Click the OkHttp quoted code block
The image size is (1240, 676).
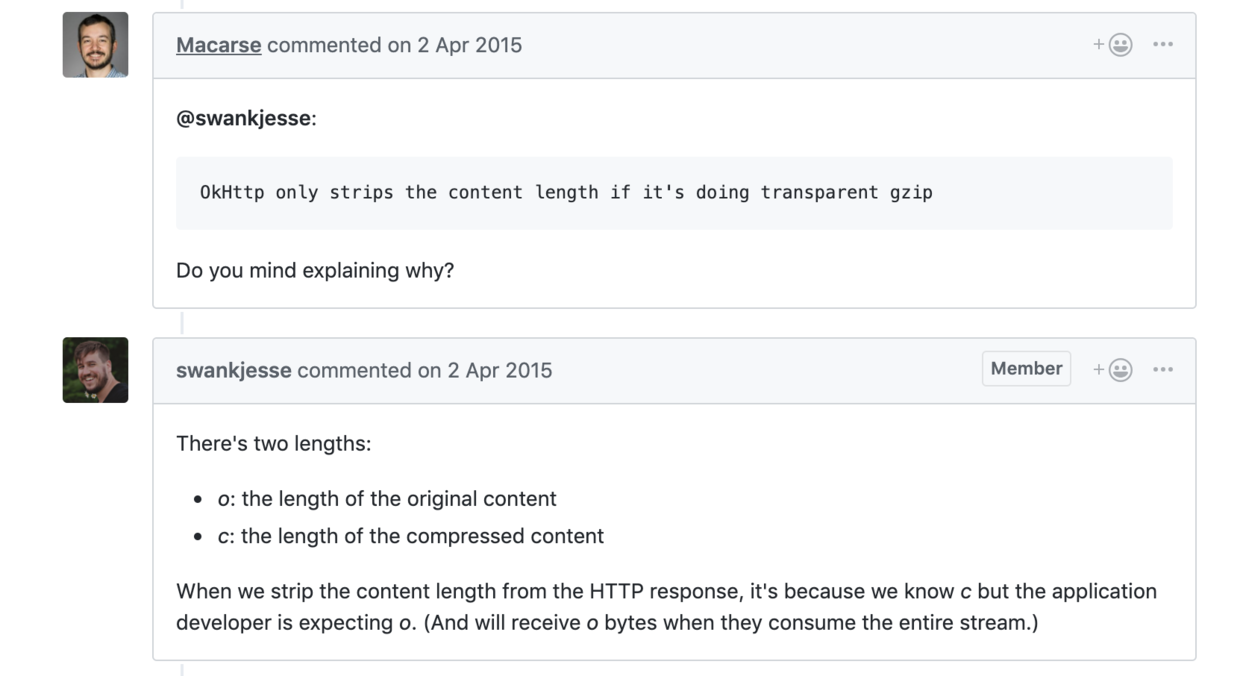click(x=566, y=193)
